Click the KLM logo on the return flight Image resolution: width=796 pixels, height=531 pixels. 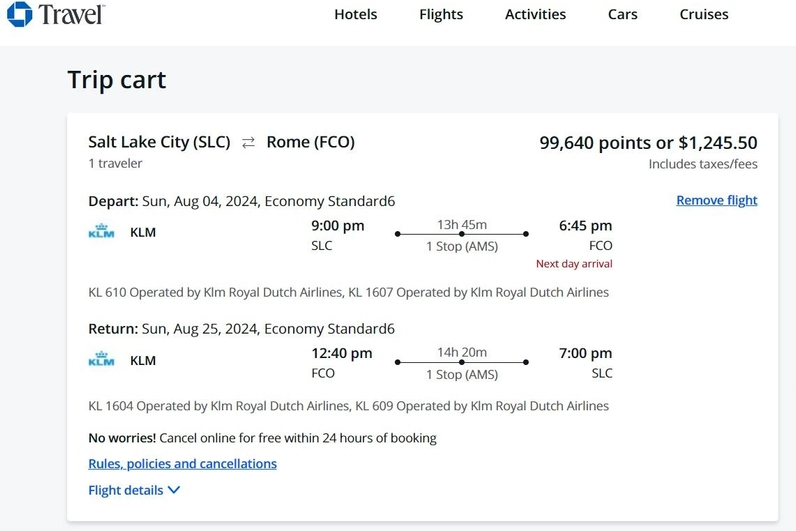pyautogui.click(x=101, y=360)
